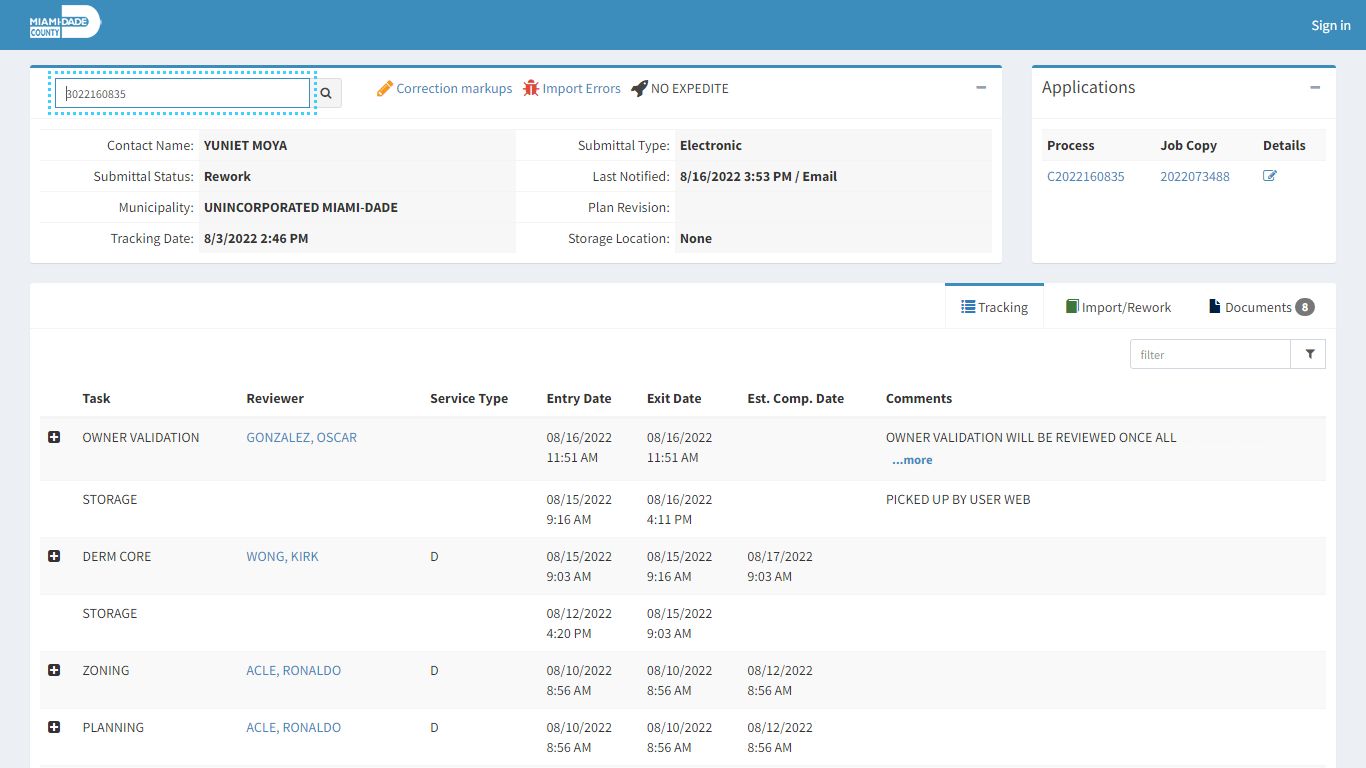1366x768 pixels.
Task: Expand the DERM CORE task row
Action: [54, 556]
